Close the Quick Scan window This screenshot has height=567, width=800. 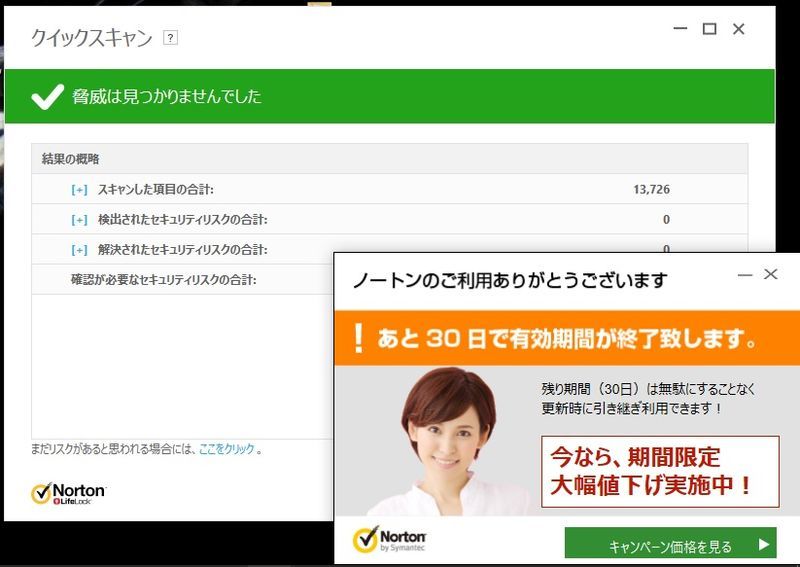pos(738,29)
